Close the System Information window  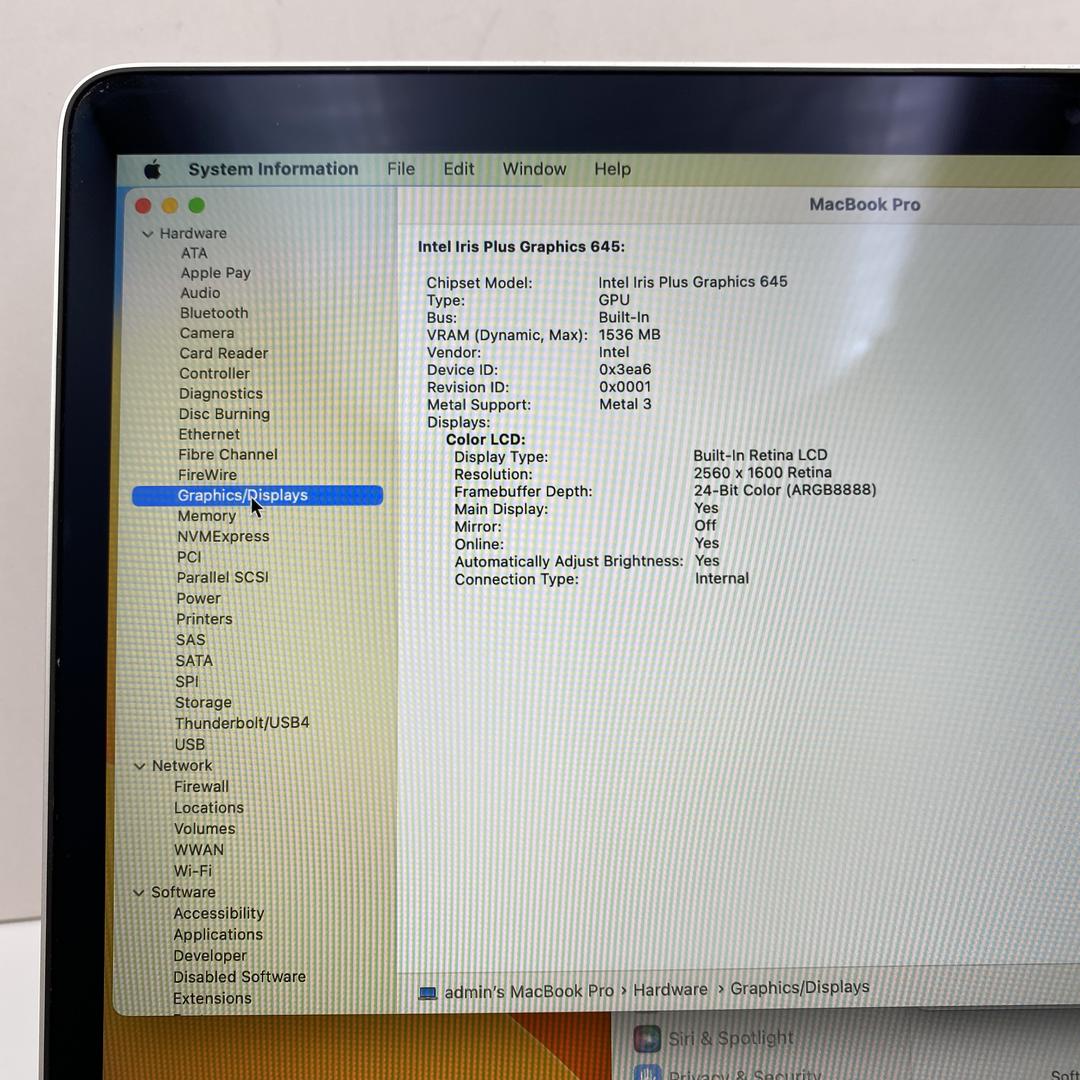click(143, 205)
